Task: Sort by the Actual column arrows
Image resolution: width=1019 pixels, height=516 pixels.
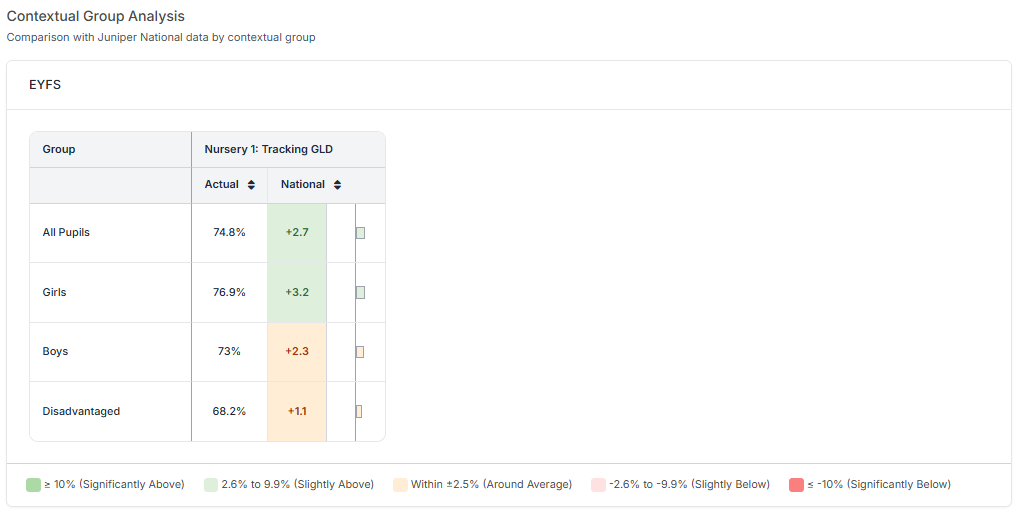Action: pyautogui.click(x=251, y=185)
